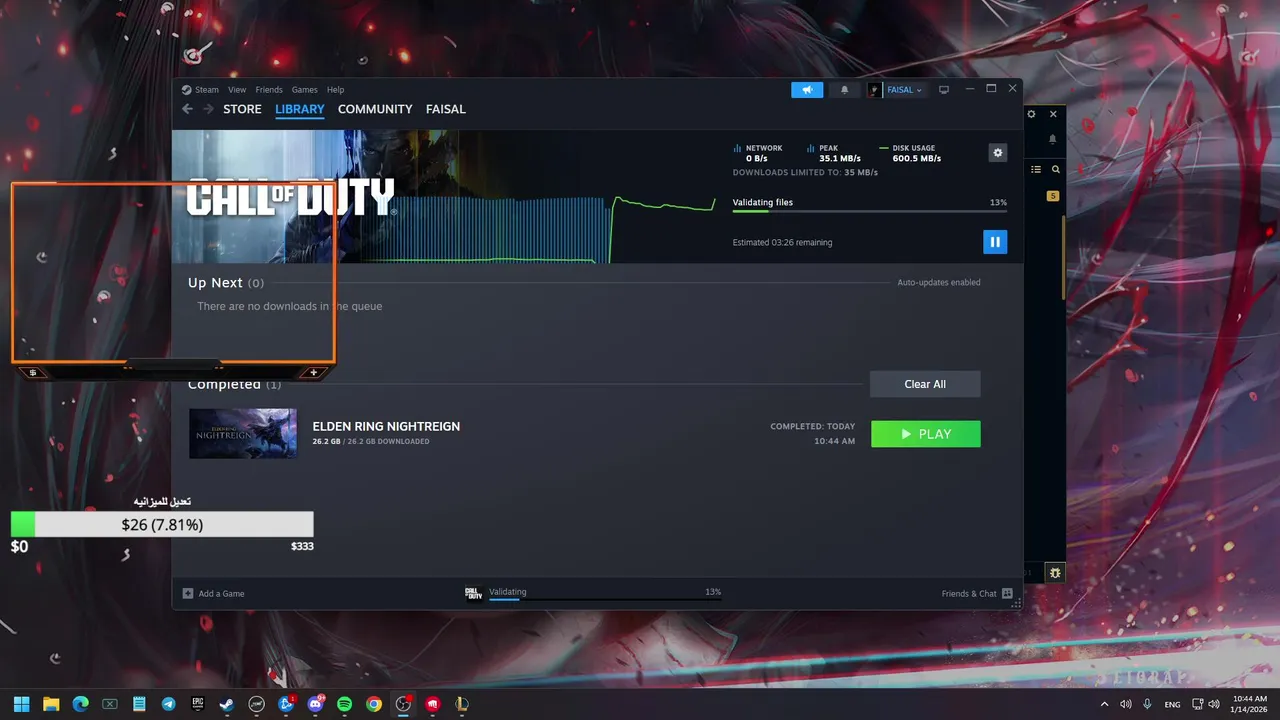Click the Auto-updates enabled text
This screenshot has height=720, width=1280.
point(939,283)
